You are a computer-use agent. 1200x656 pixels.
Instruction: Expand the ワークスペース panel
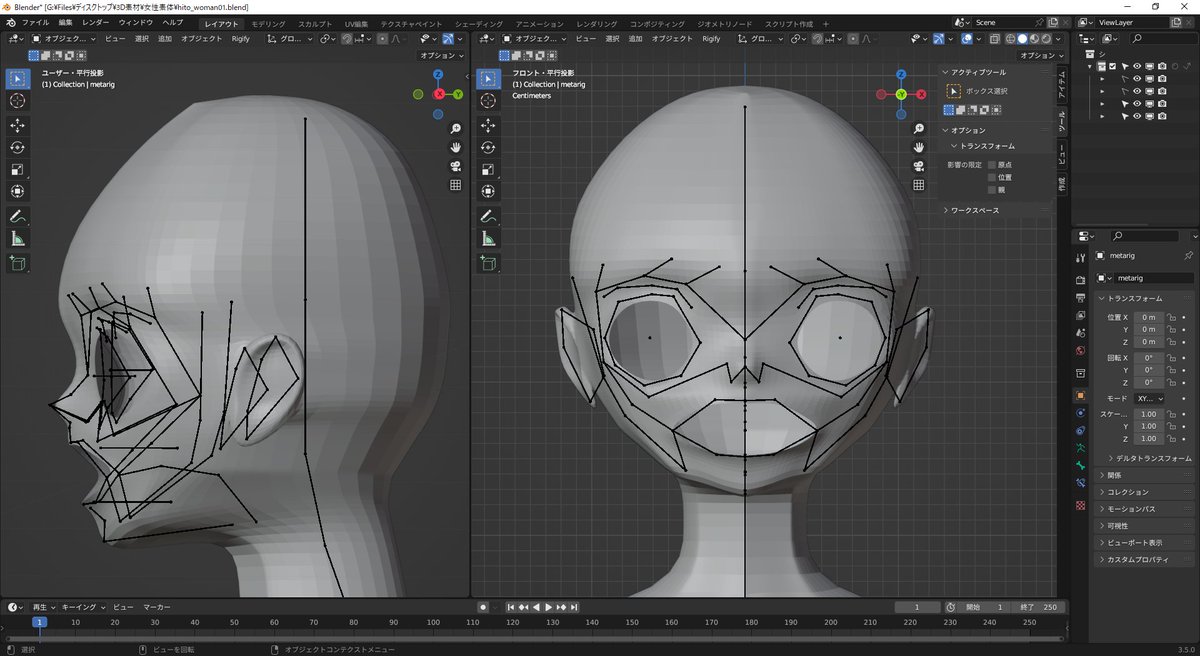point(974,210)
